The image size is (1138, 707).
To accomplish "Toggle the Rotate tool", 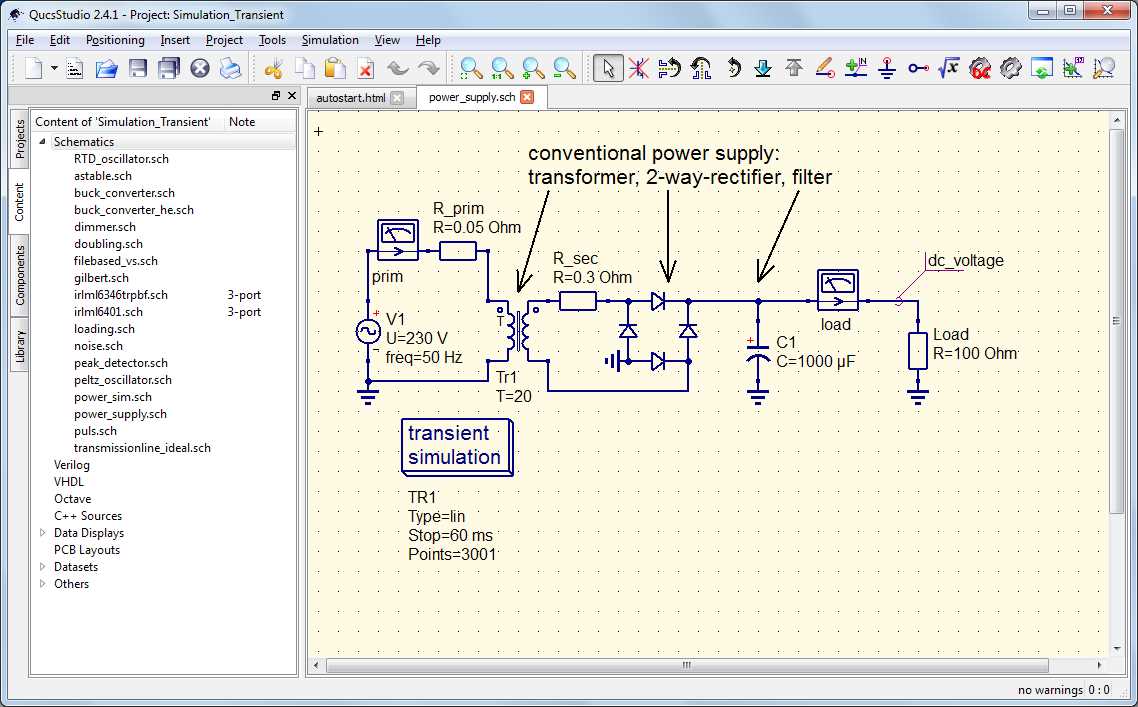I will click(732, 69).
